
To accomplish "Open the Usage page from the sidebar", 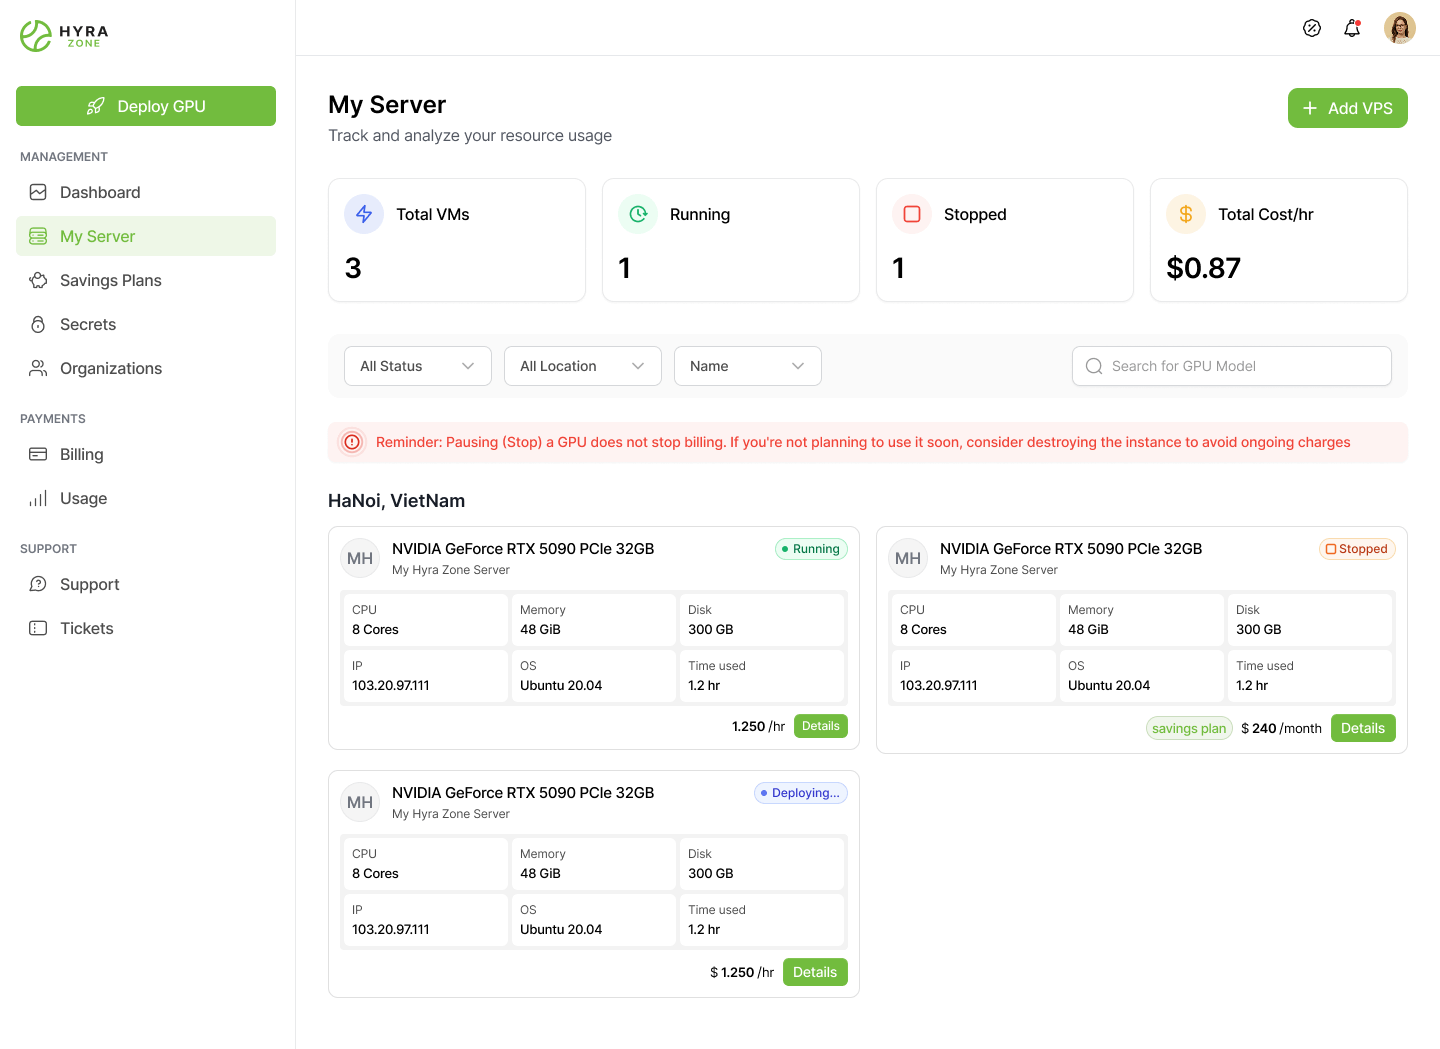I will pos(83,498).
